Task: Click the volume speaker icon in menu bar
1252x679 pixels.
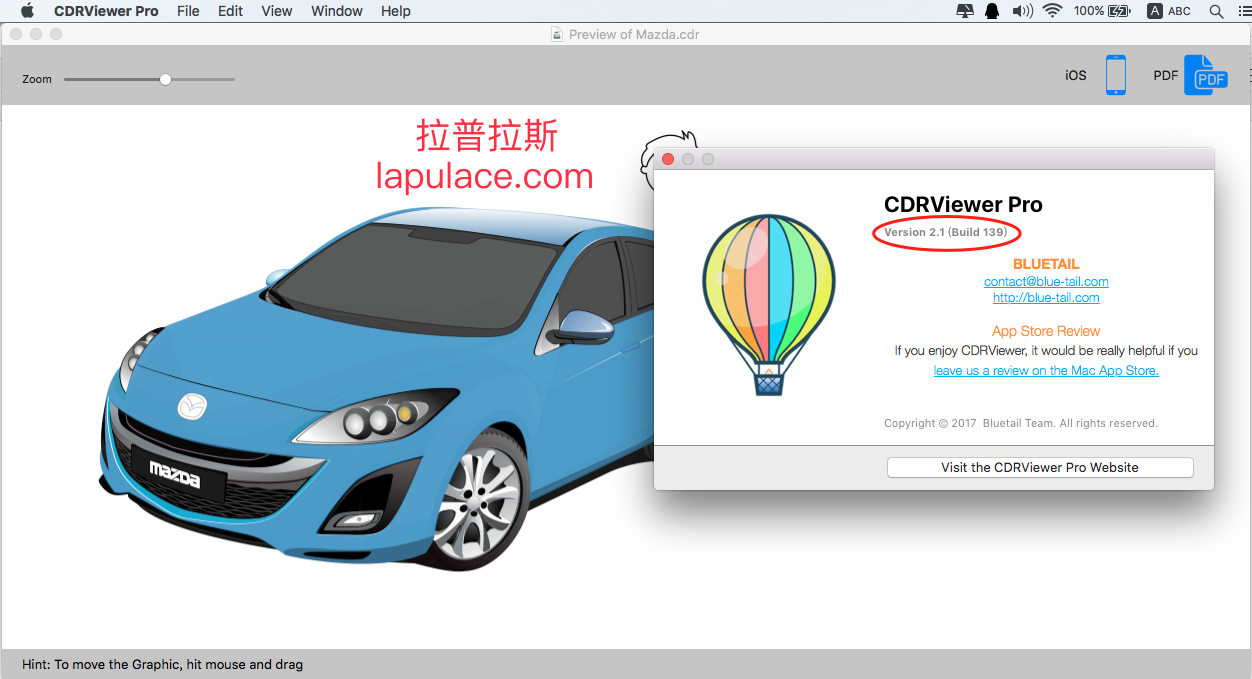Action: click(x=1022, y=11)
